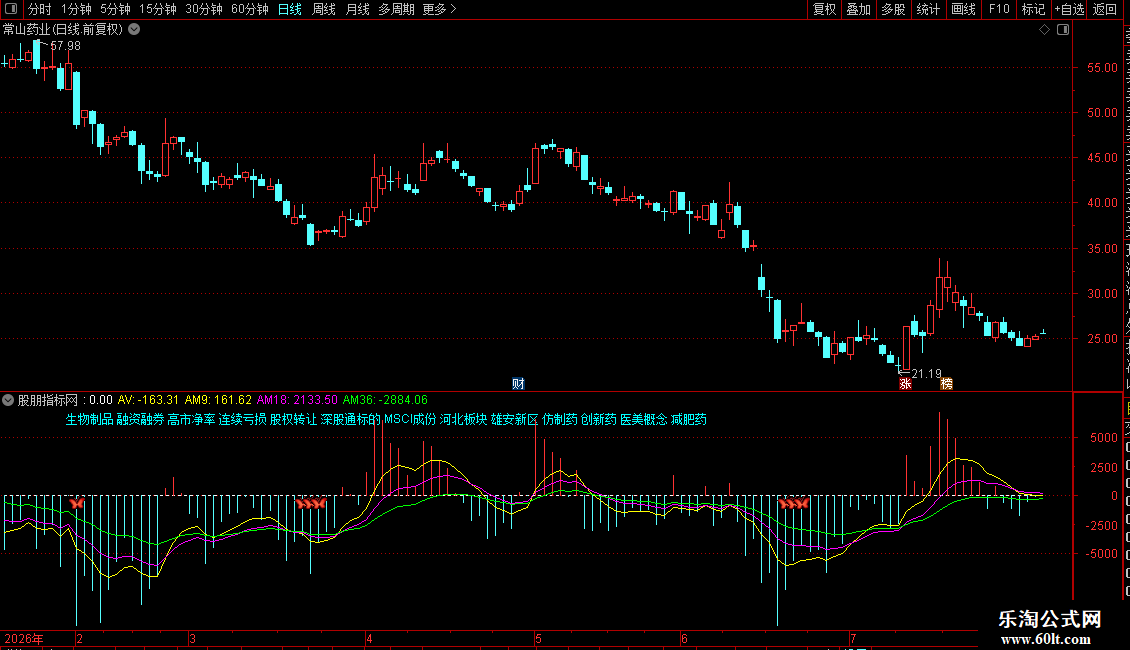
Task: Open the MSCI成份 tag
Action: (410, 419)
